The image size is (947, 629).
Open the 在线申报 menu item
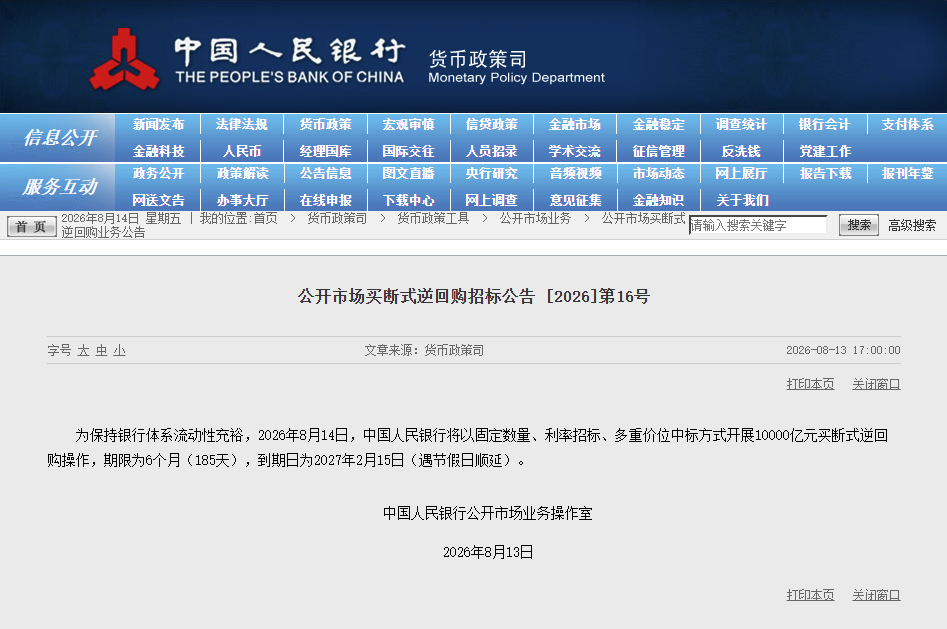(326, 200)
